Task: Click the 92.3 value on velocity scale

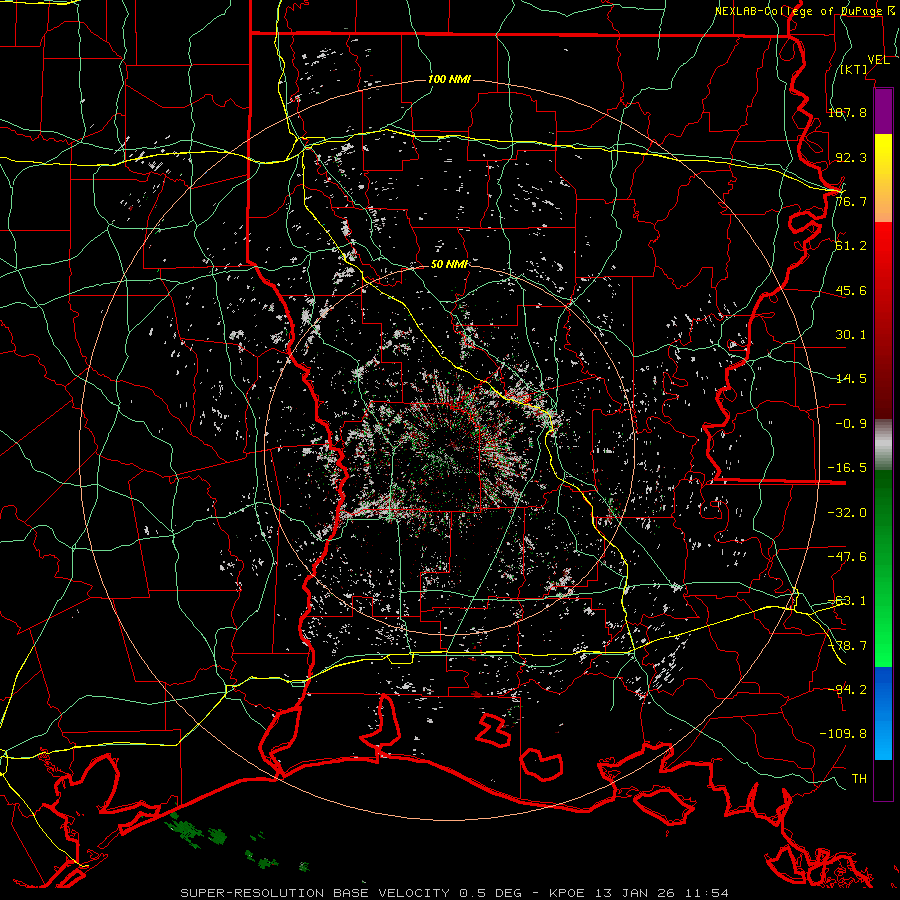Action: pos(851,157)
